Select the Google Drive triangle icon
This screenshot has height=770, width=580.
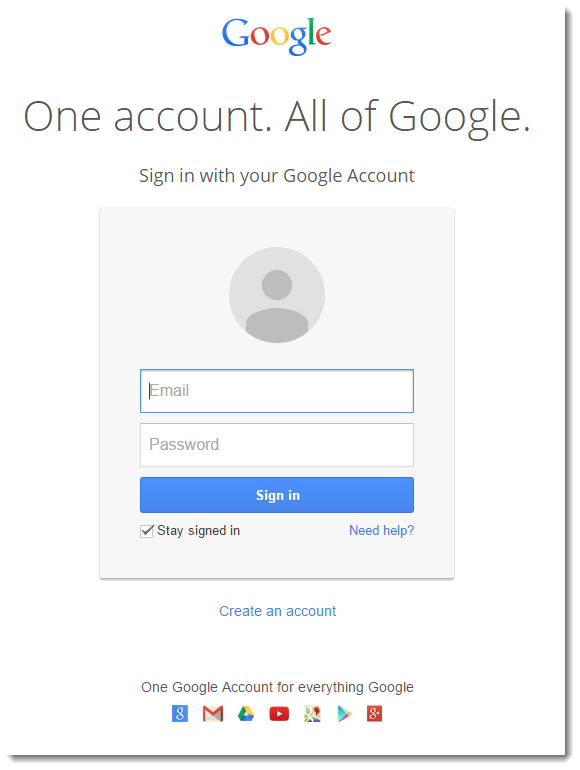tap(246, 714)
